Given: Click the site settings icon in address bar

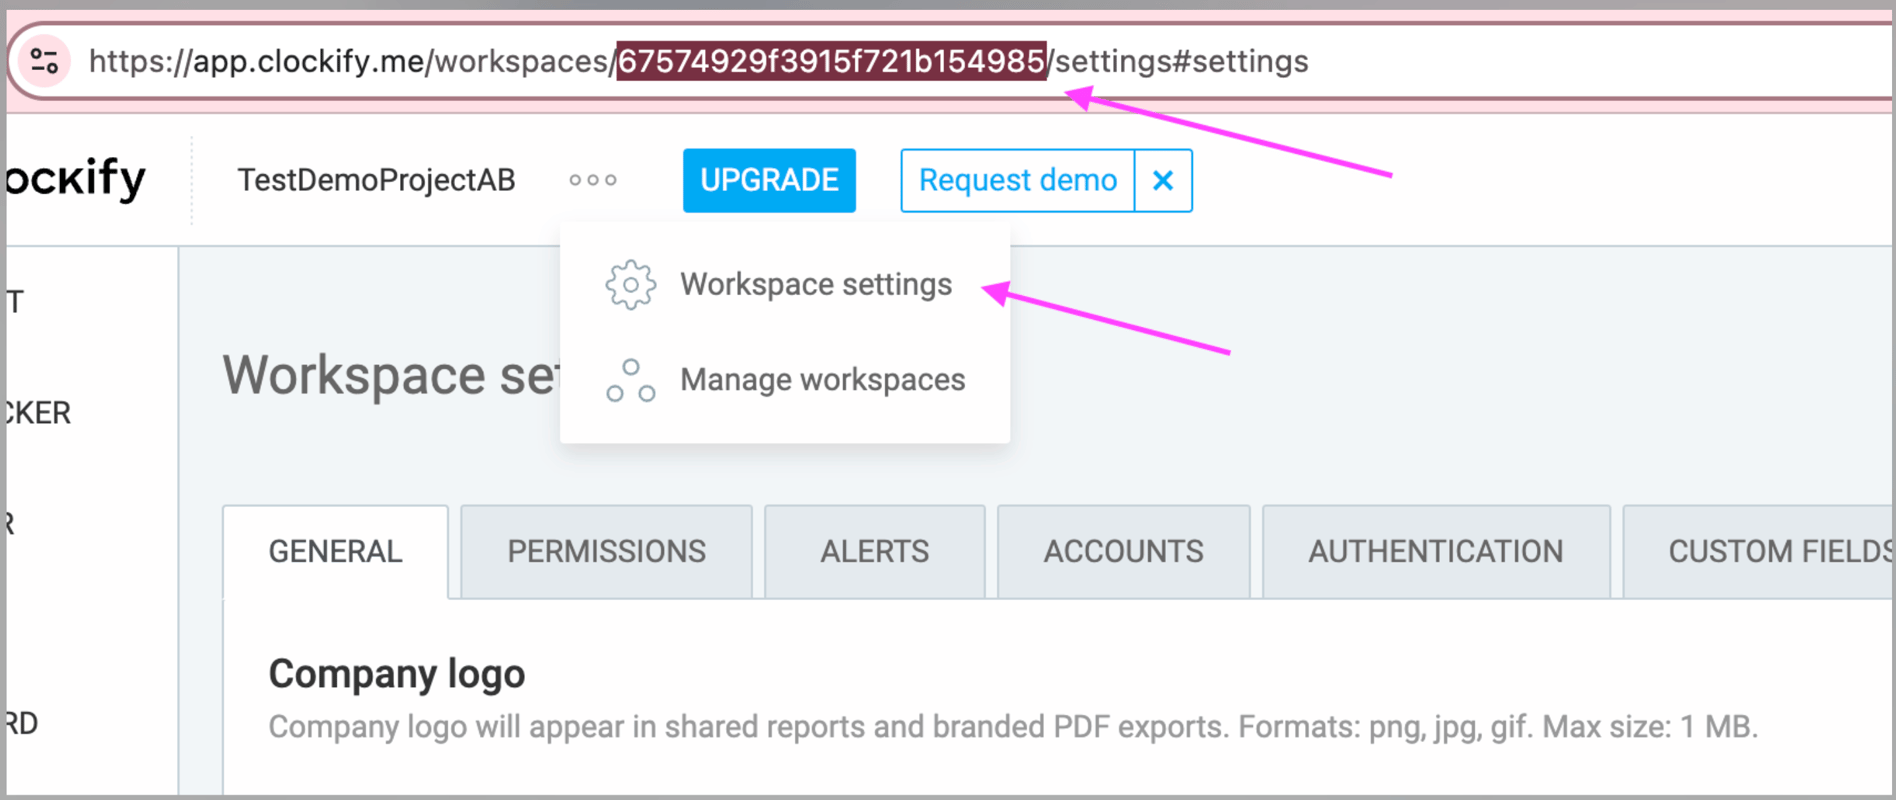Looking at the screenshot, I should pyautogui.click(x=45, y=61).
